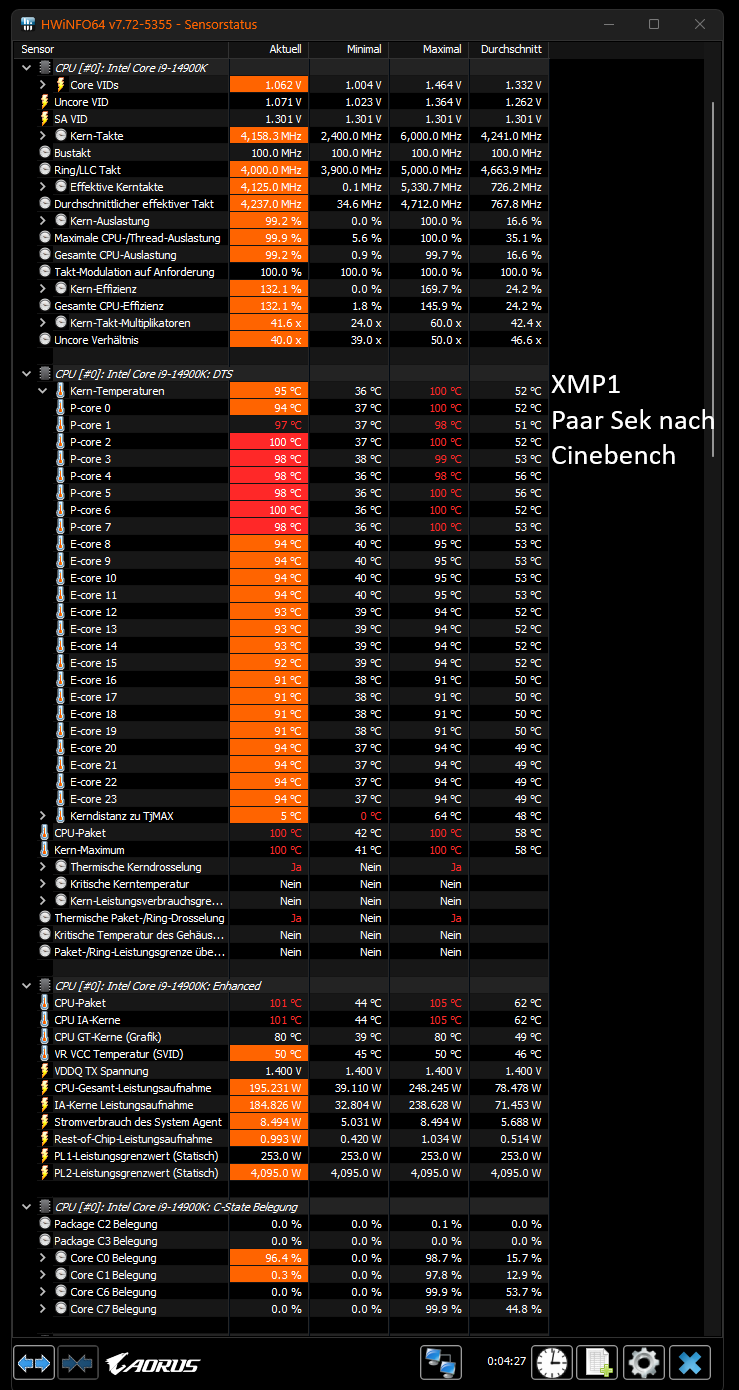The width and height of the screenshot is (739, 1390).
Task: Open the remote network monitoring icon
Action: coord(440,1363)
